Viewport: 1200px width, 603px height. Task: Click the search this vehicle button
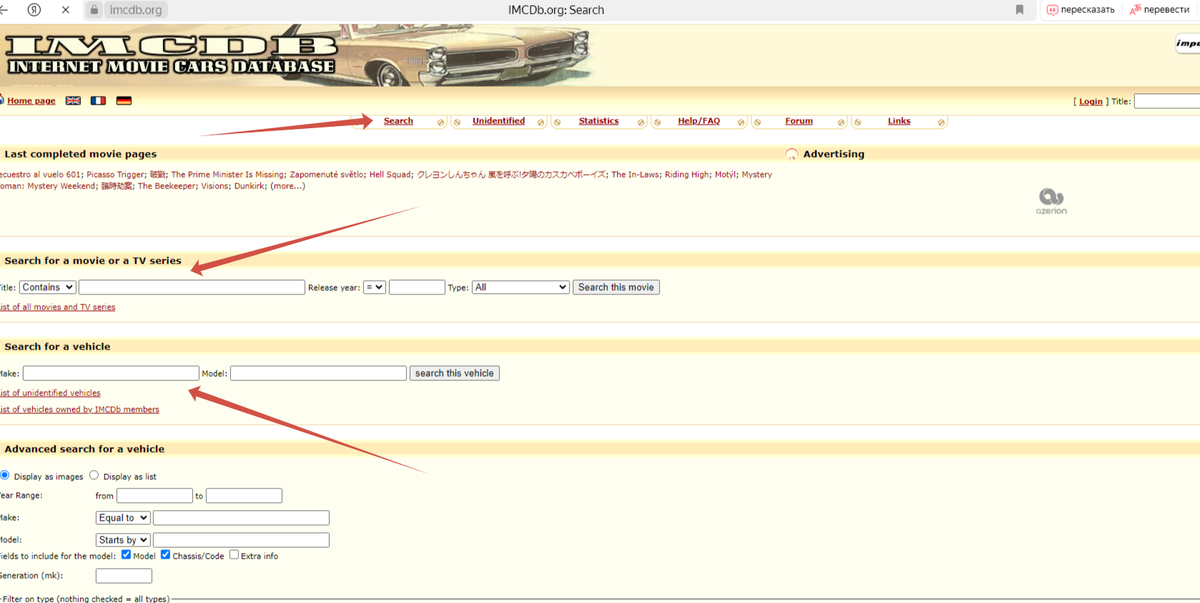pyautogui.click(x=454, y=373)
